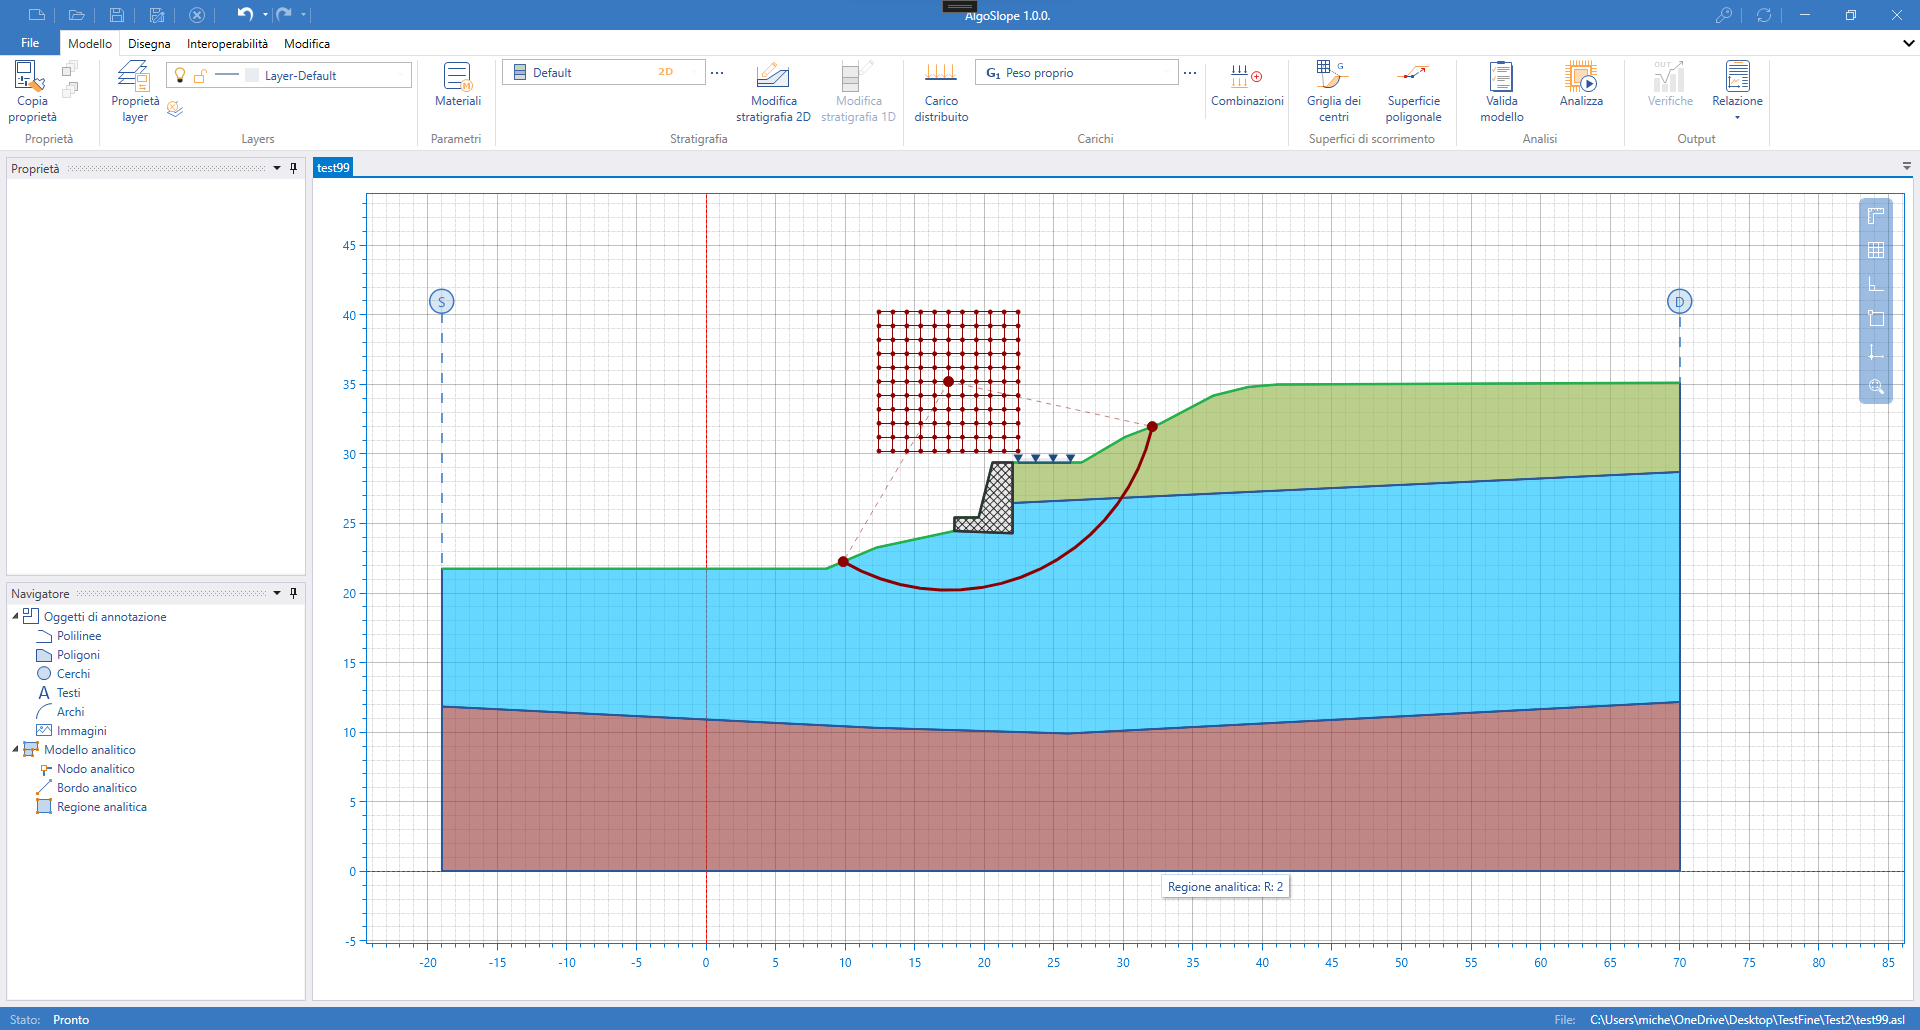Select Archi in the Navigatore
Image resolution: width=1920 pixels, height=1030 pixels.
[x=70, y=711]
